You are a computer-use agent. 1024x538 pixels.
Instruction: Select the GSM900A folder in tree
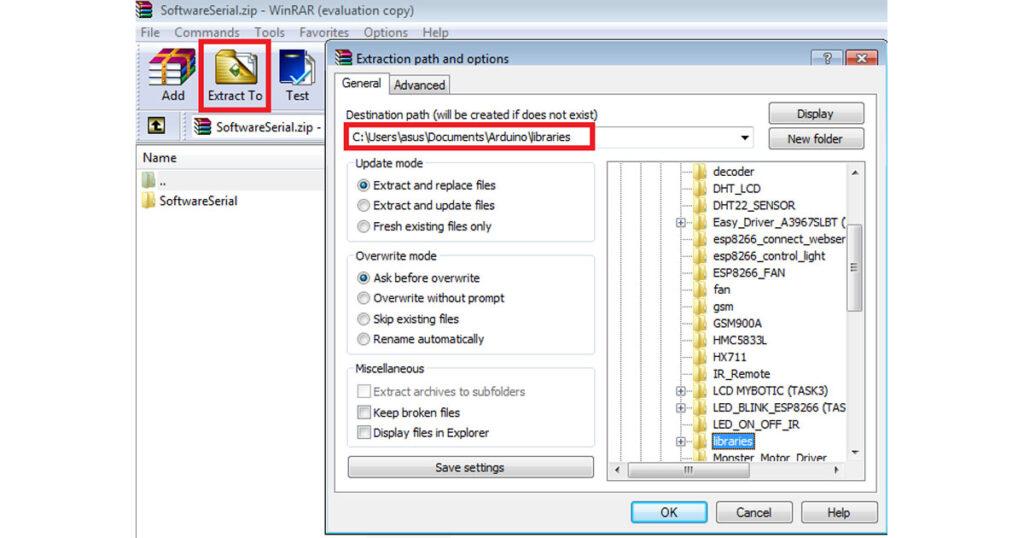click(736, 323)
